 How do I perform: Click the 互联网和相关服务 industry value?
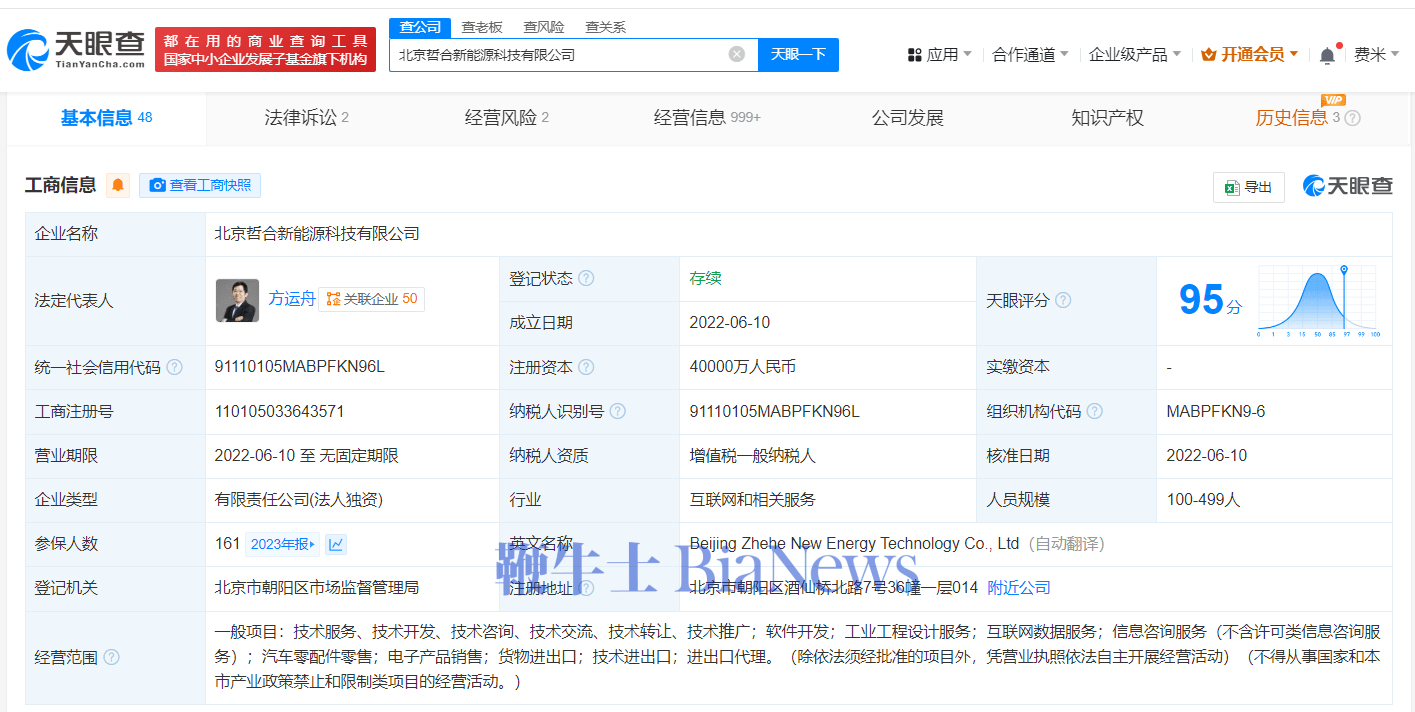tap(752, 500)
